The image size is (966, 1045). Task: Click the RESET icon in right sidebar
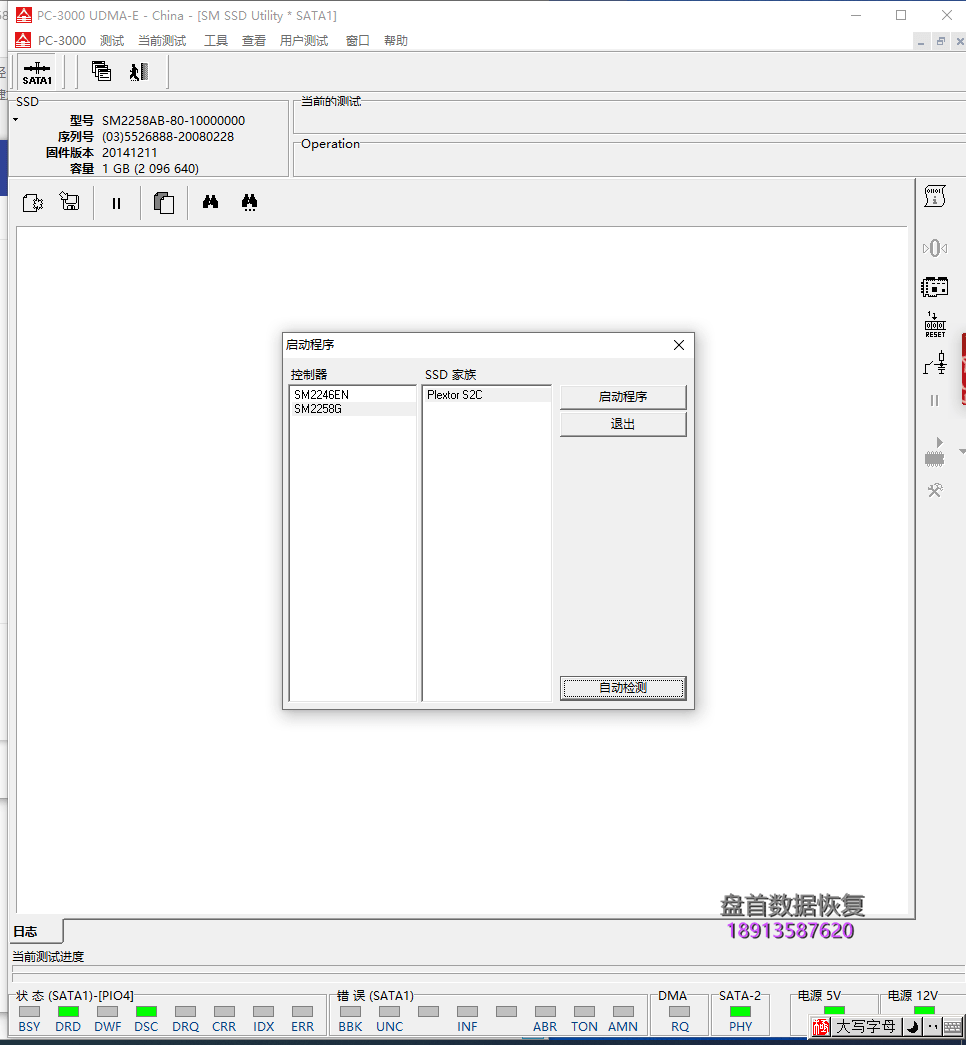(935, 325)
